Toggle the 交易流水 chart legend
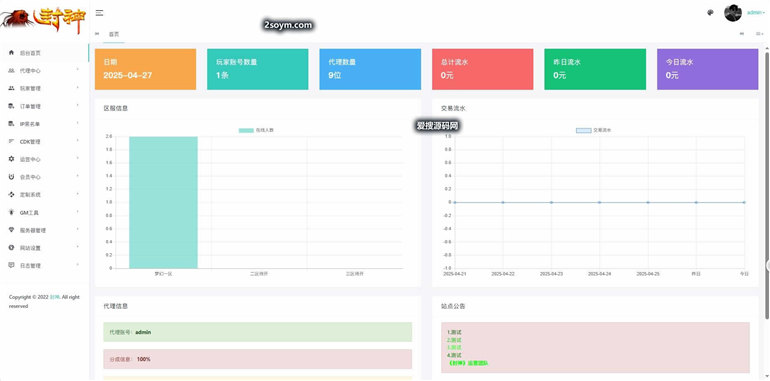Viewport: 770px width, 381px height. point(593,130)
